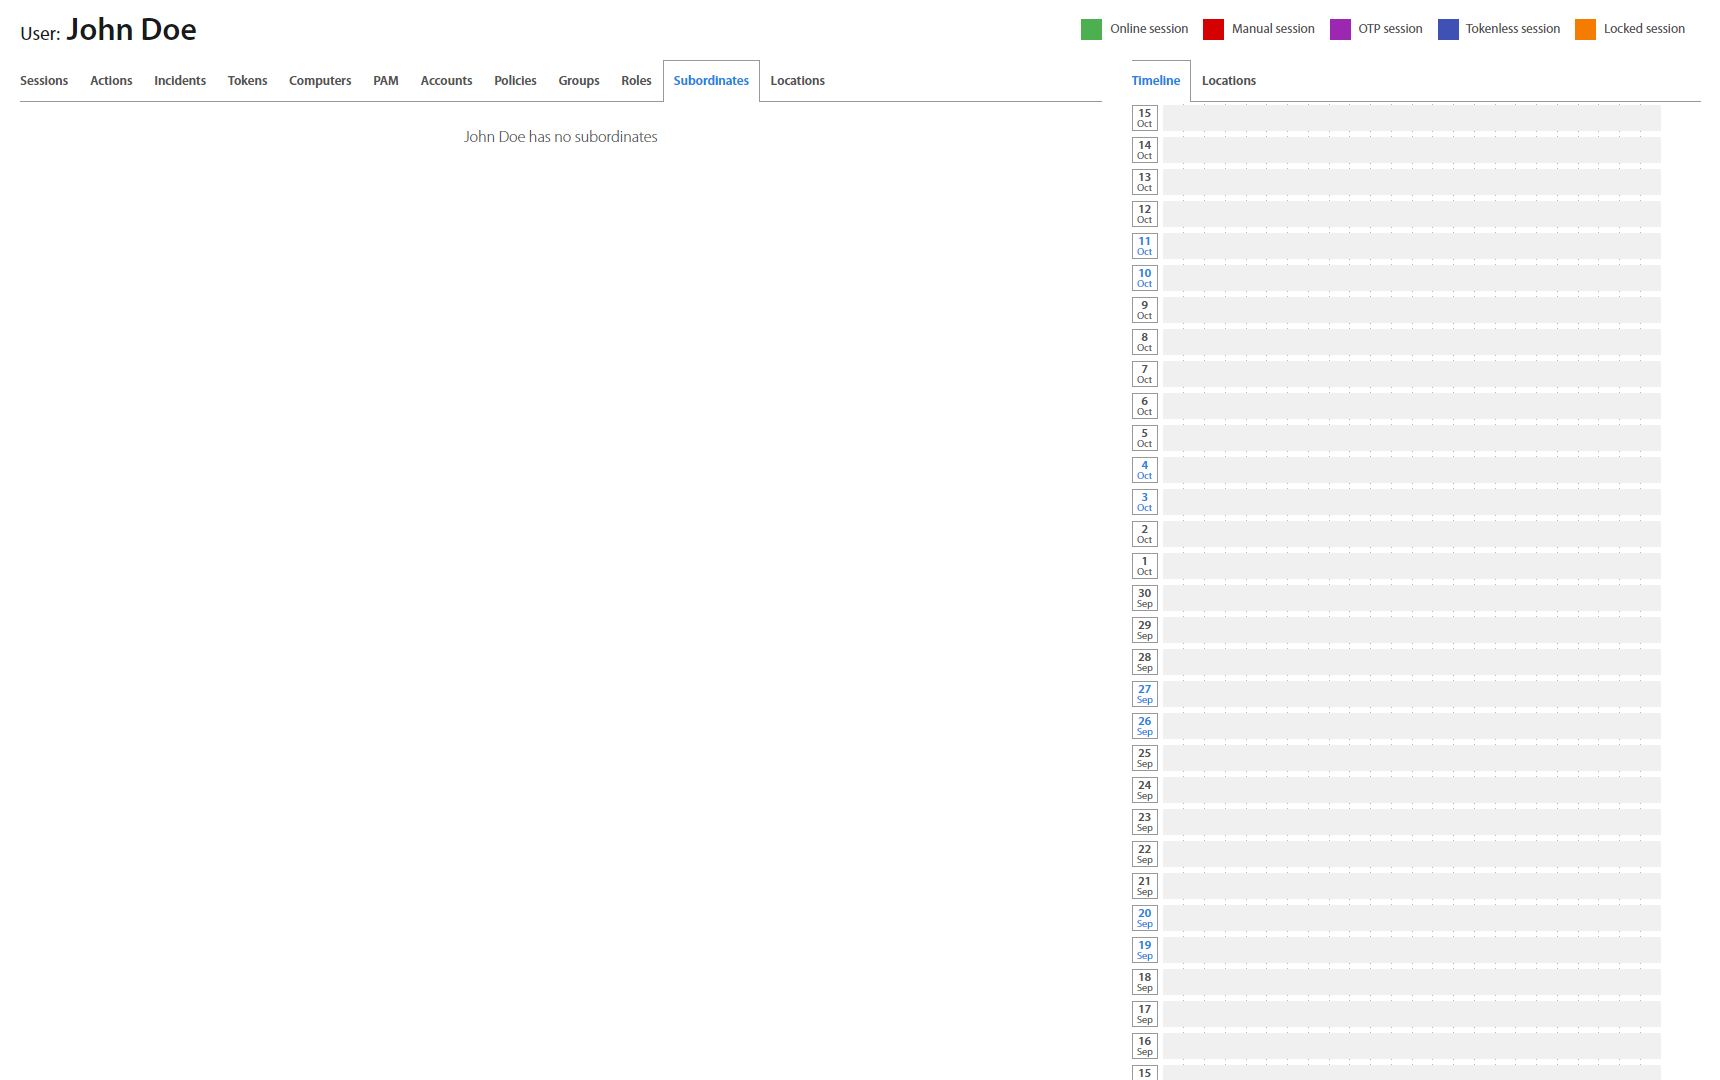The image size is (1720, 1080).
Task: Click the green Online session swatch
Action: coord(1091,29)
